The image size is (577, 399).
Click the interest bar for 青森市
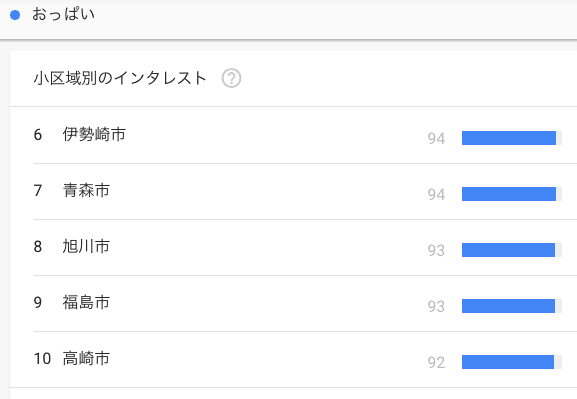click(509, 194)
